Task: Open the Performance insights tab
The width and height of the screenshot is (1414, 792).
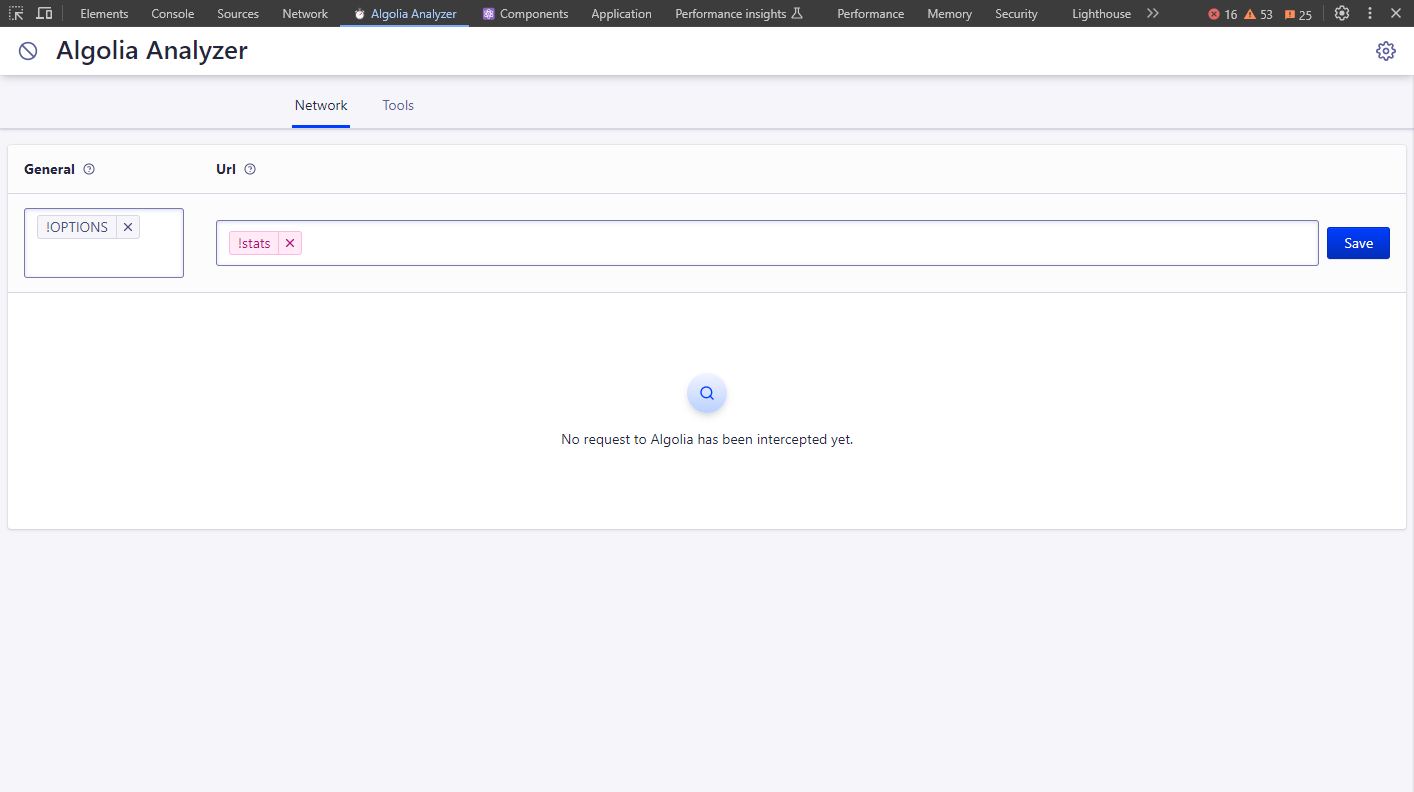Action: (x=739, y=14)
